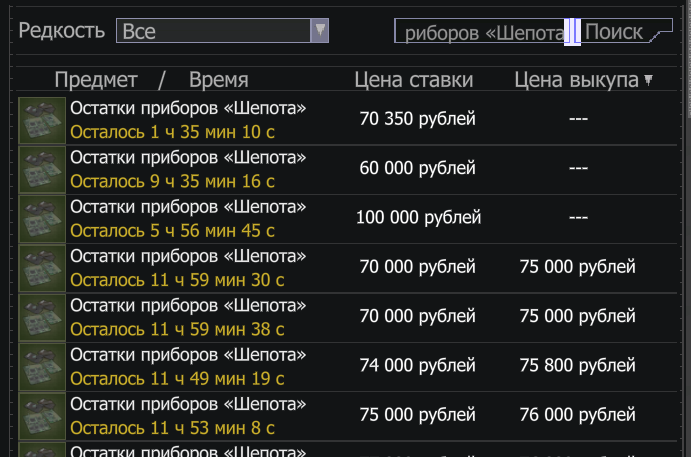The height and width of the screenshot is (457, 691).
Task: Click search field containing «Шепота» text
Action: [x=482, y=32]
